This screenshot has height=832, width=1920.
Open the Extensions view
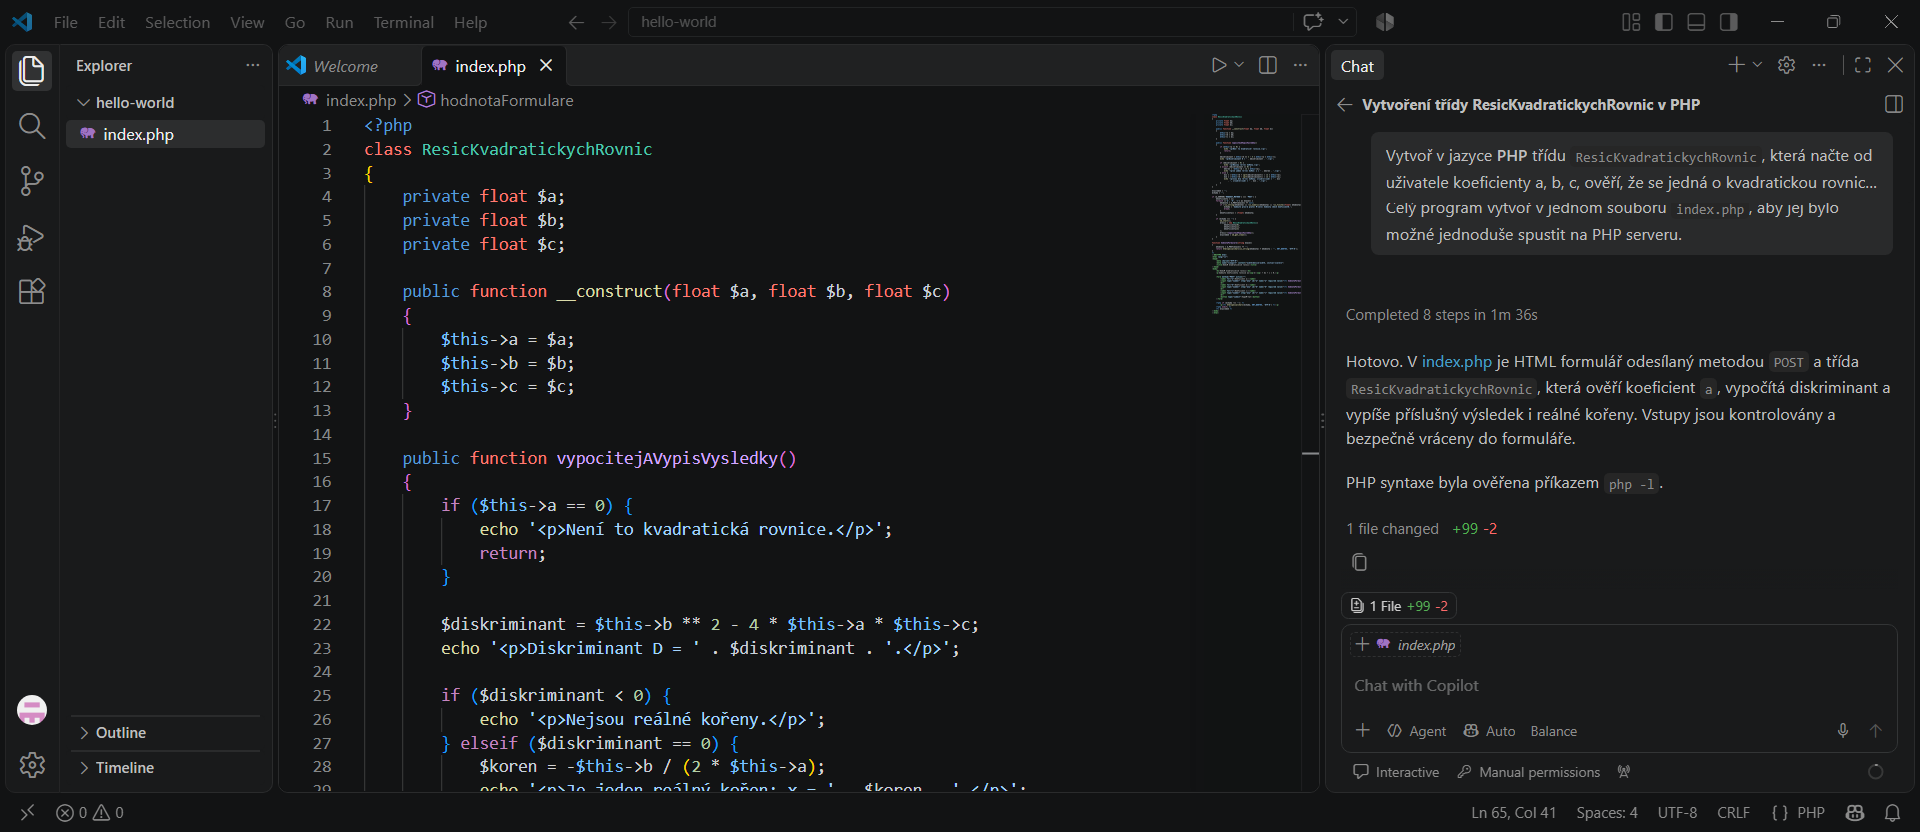32,292
